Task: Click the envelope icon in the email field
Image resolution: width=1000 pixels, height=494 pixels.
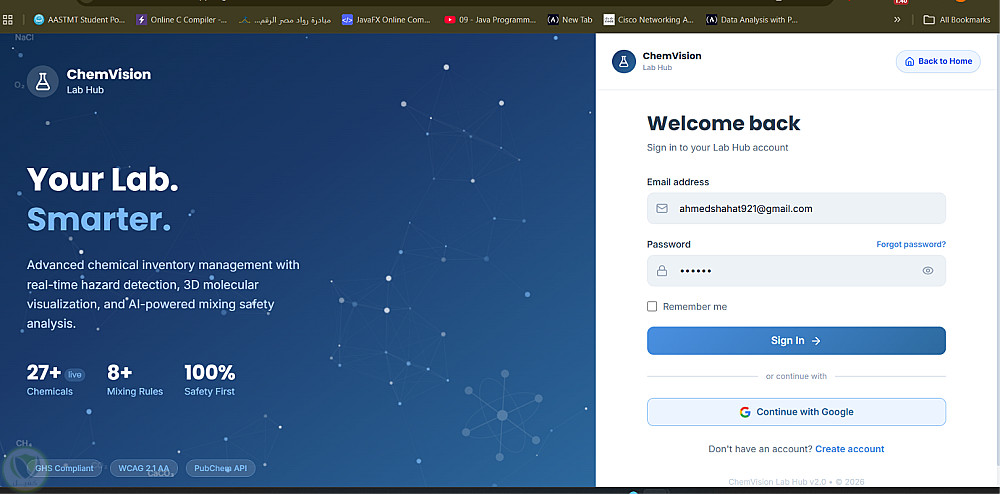Action: 662,208
